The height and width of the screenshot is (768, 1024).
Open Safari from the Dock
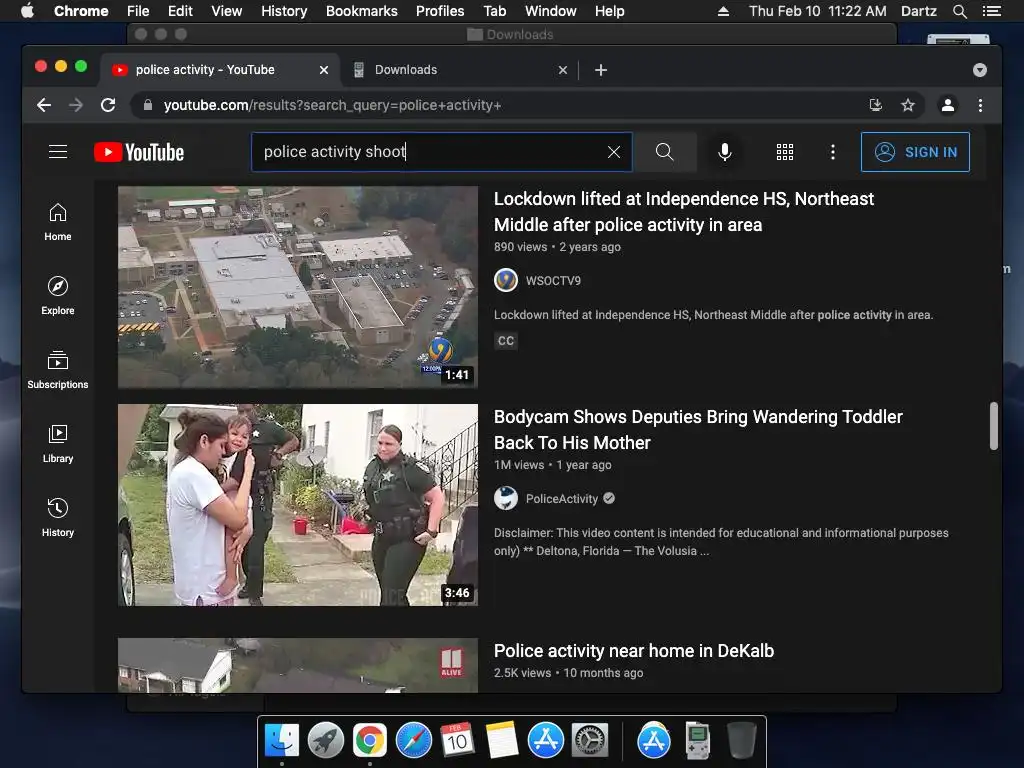[413, 741]
